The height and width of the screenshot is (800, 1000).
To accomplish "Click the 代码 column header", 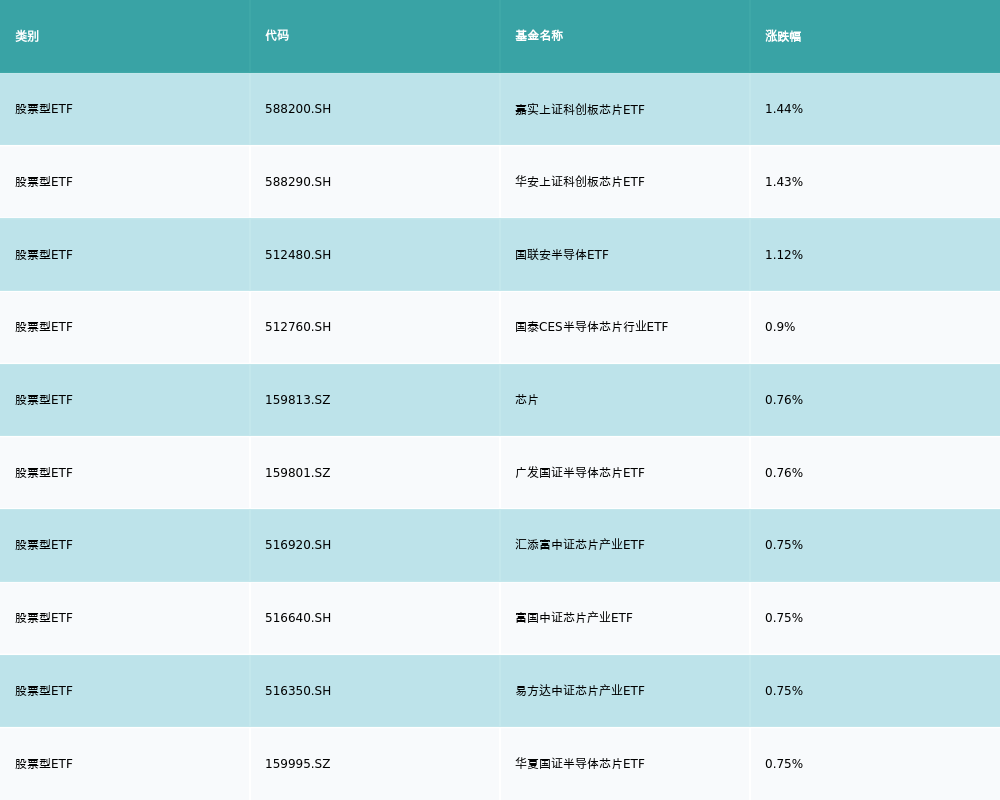I will [x=277, y=36].
